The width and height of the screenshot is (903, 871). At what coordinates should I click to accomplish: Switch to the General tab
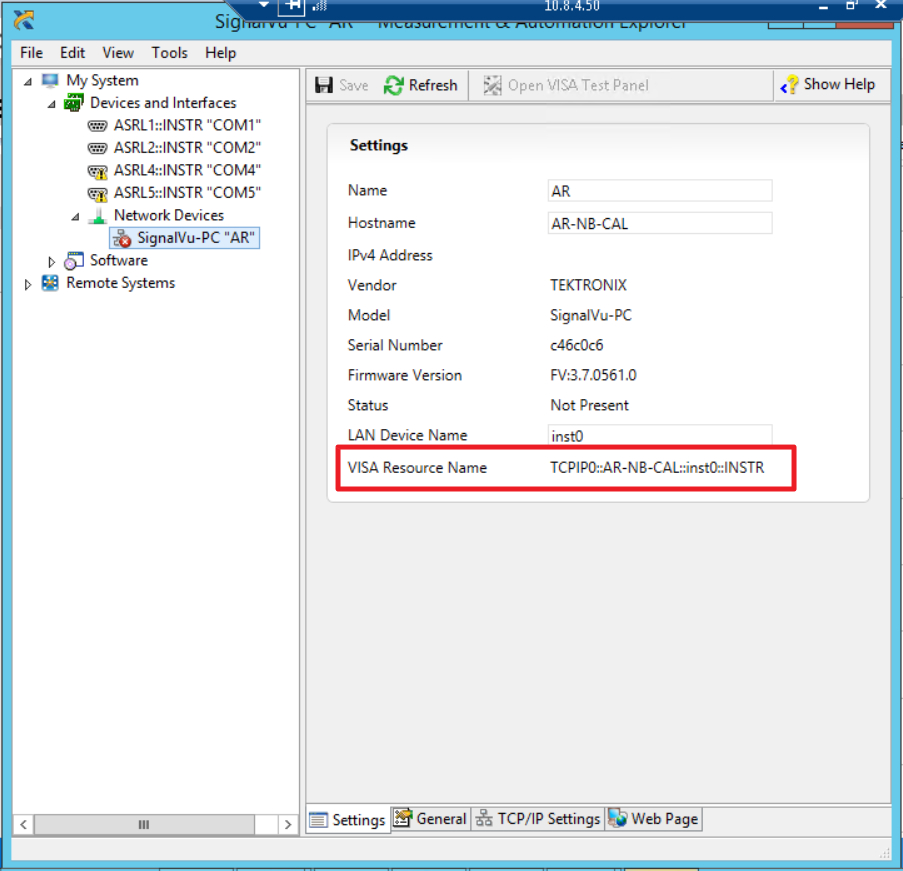pyautogui.click(x=431, y=819)
